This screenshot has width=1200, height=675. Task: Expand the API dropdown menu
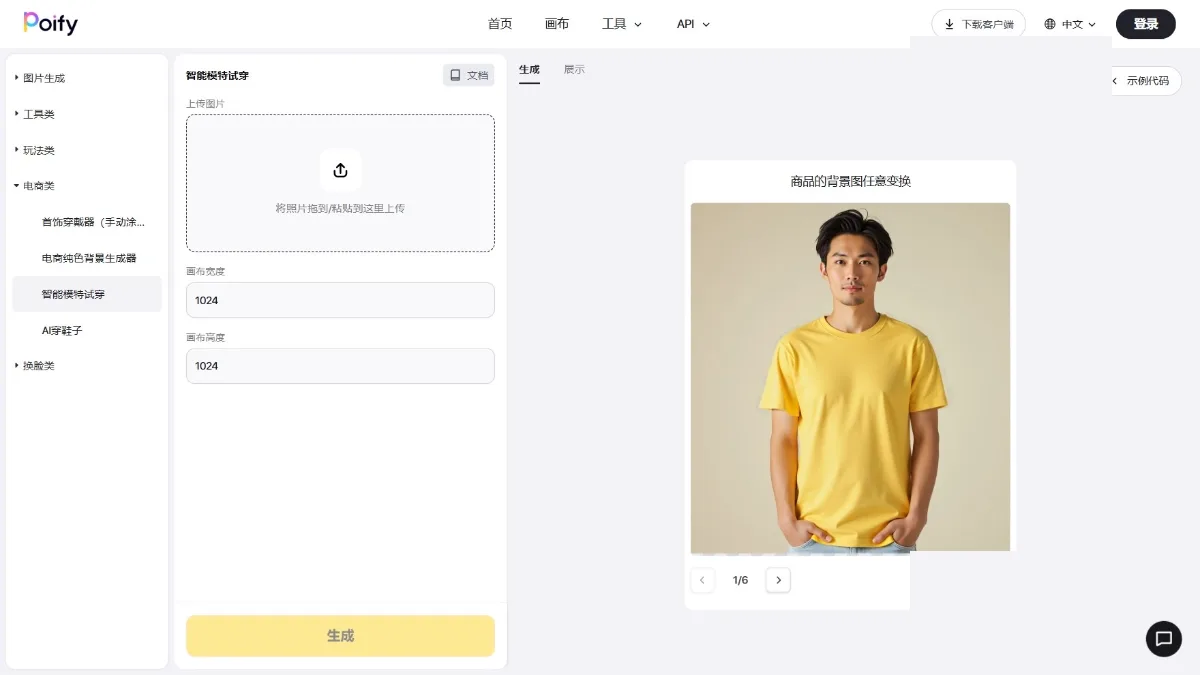(x=693, y=24)
